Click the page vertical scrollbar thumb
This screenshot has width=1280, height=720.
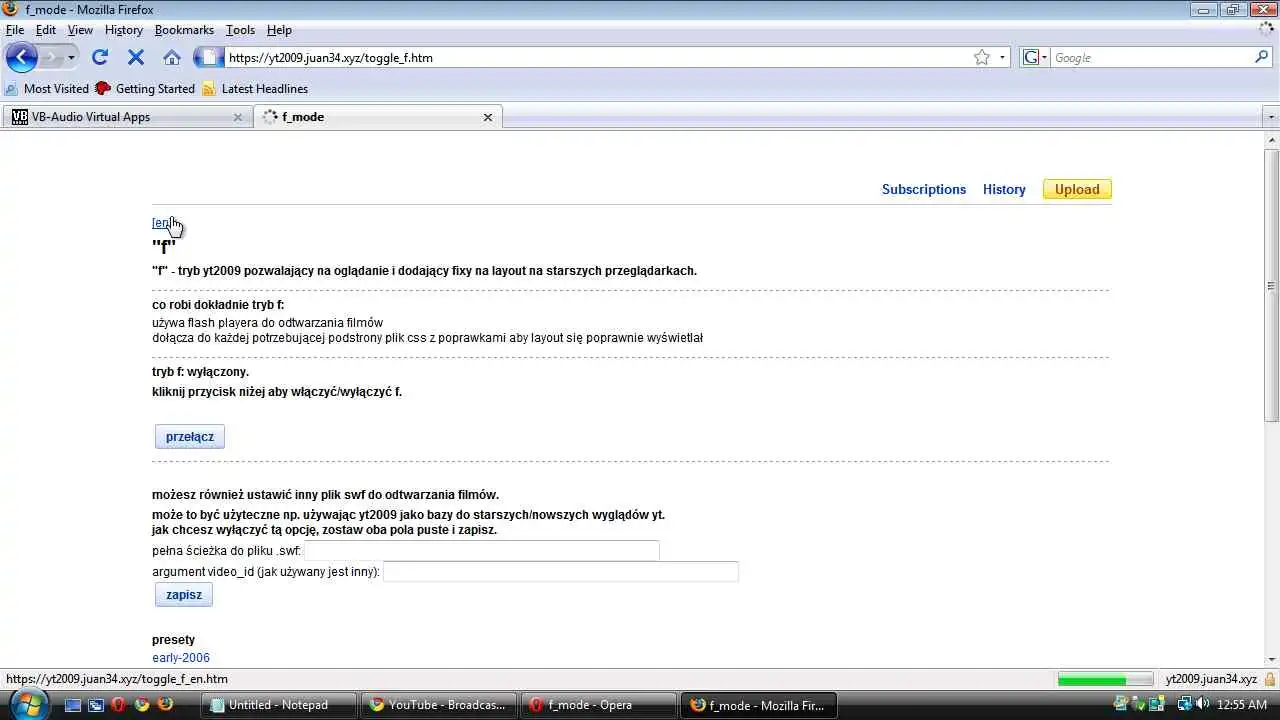coord(1271,285)
